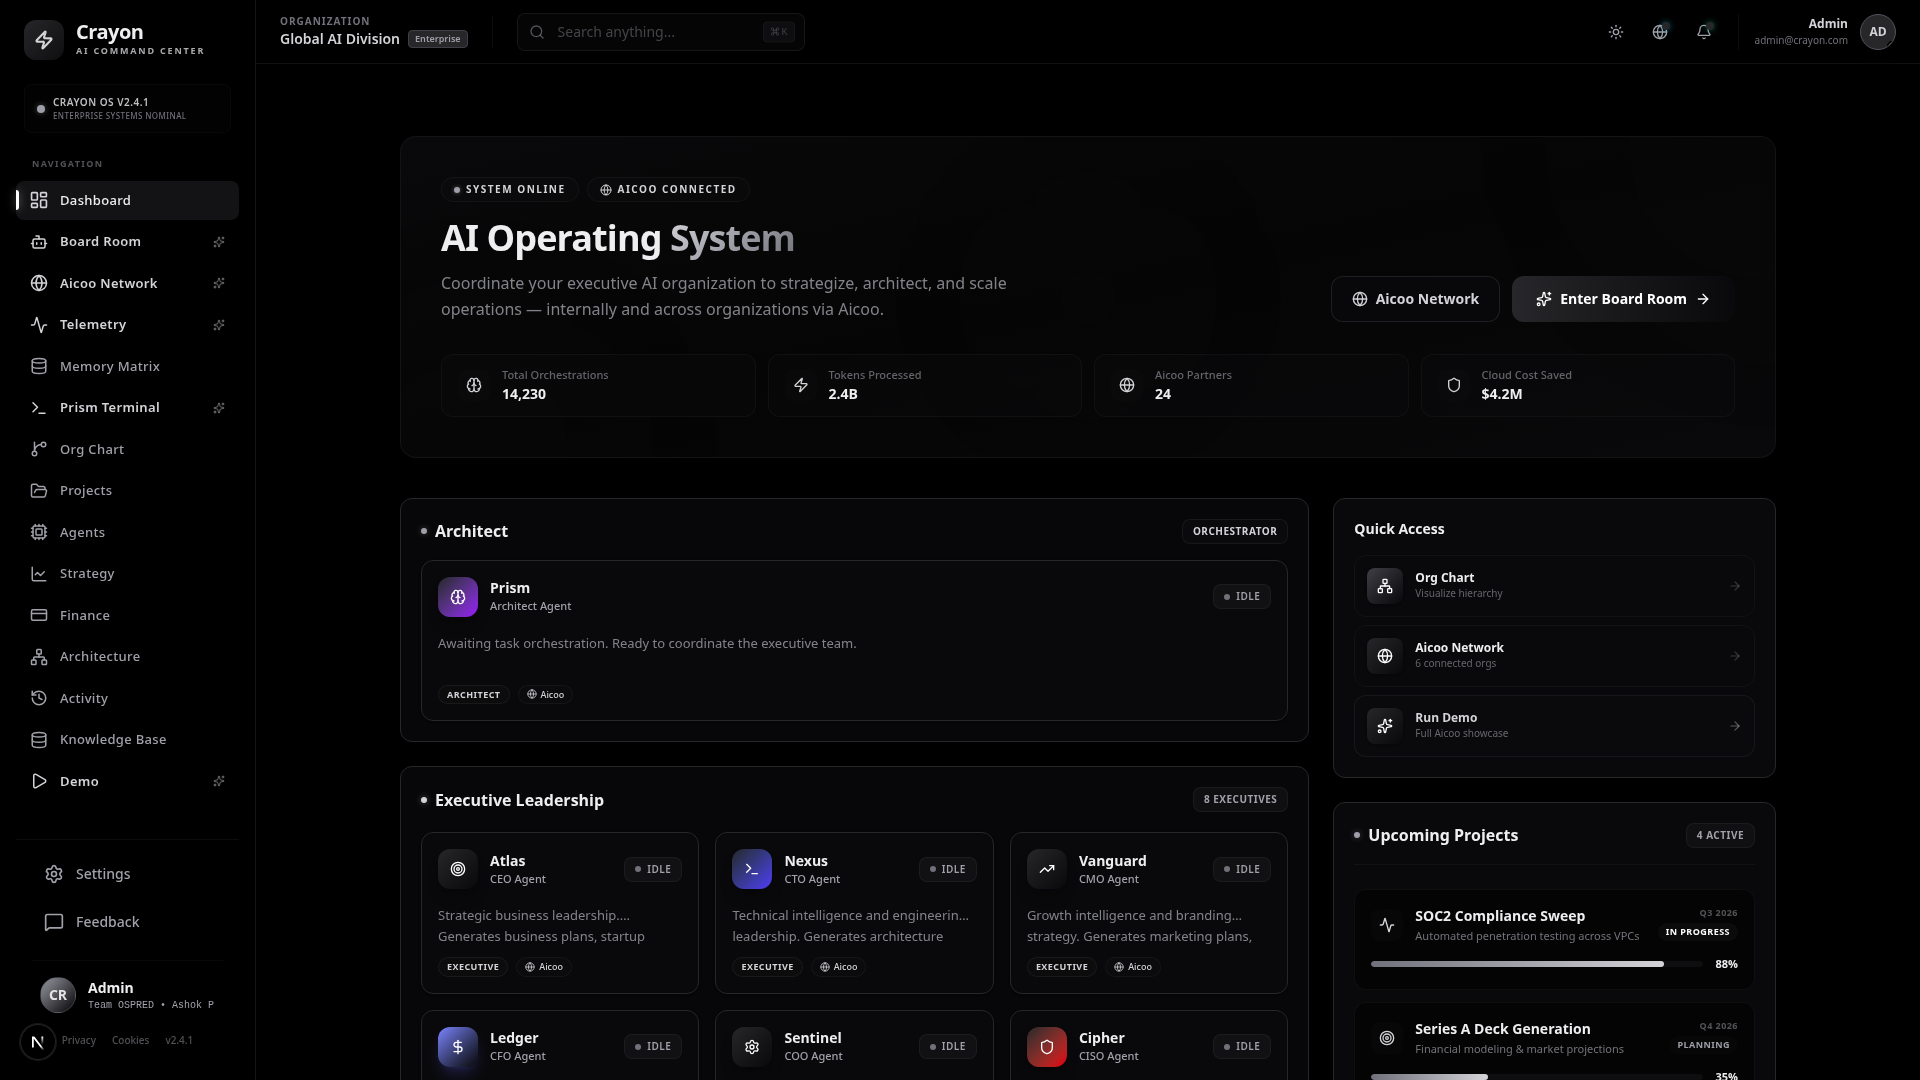
Task: Click the Cookies link in footer
Action: [130, 1041]
